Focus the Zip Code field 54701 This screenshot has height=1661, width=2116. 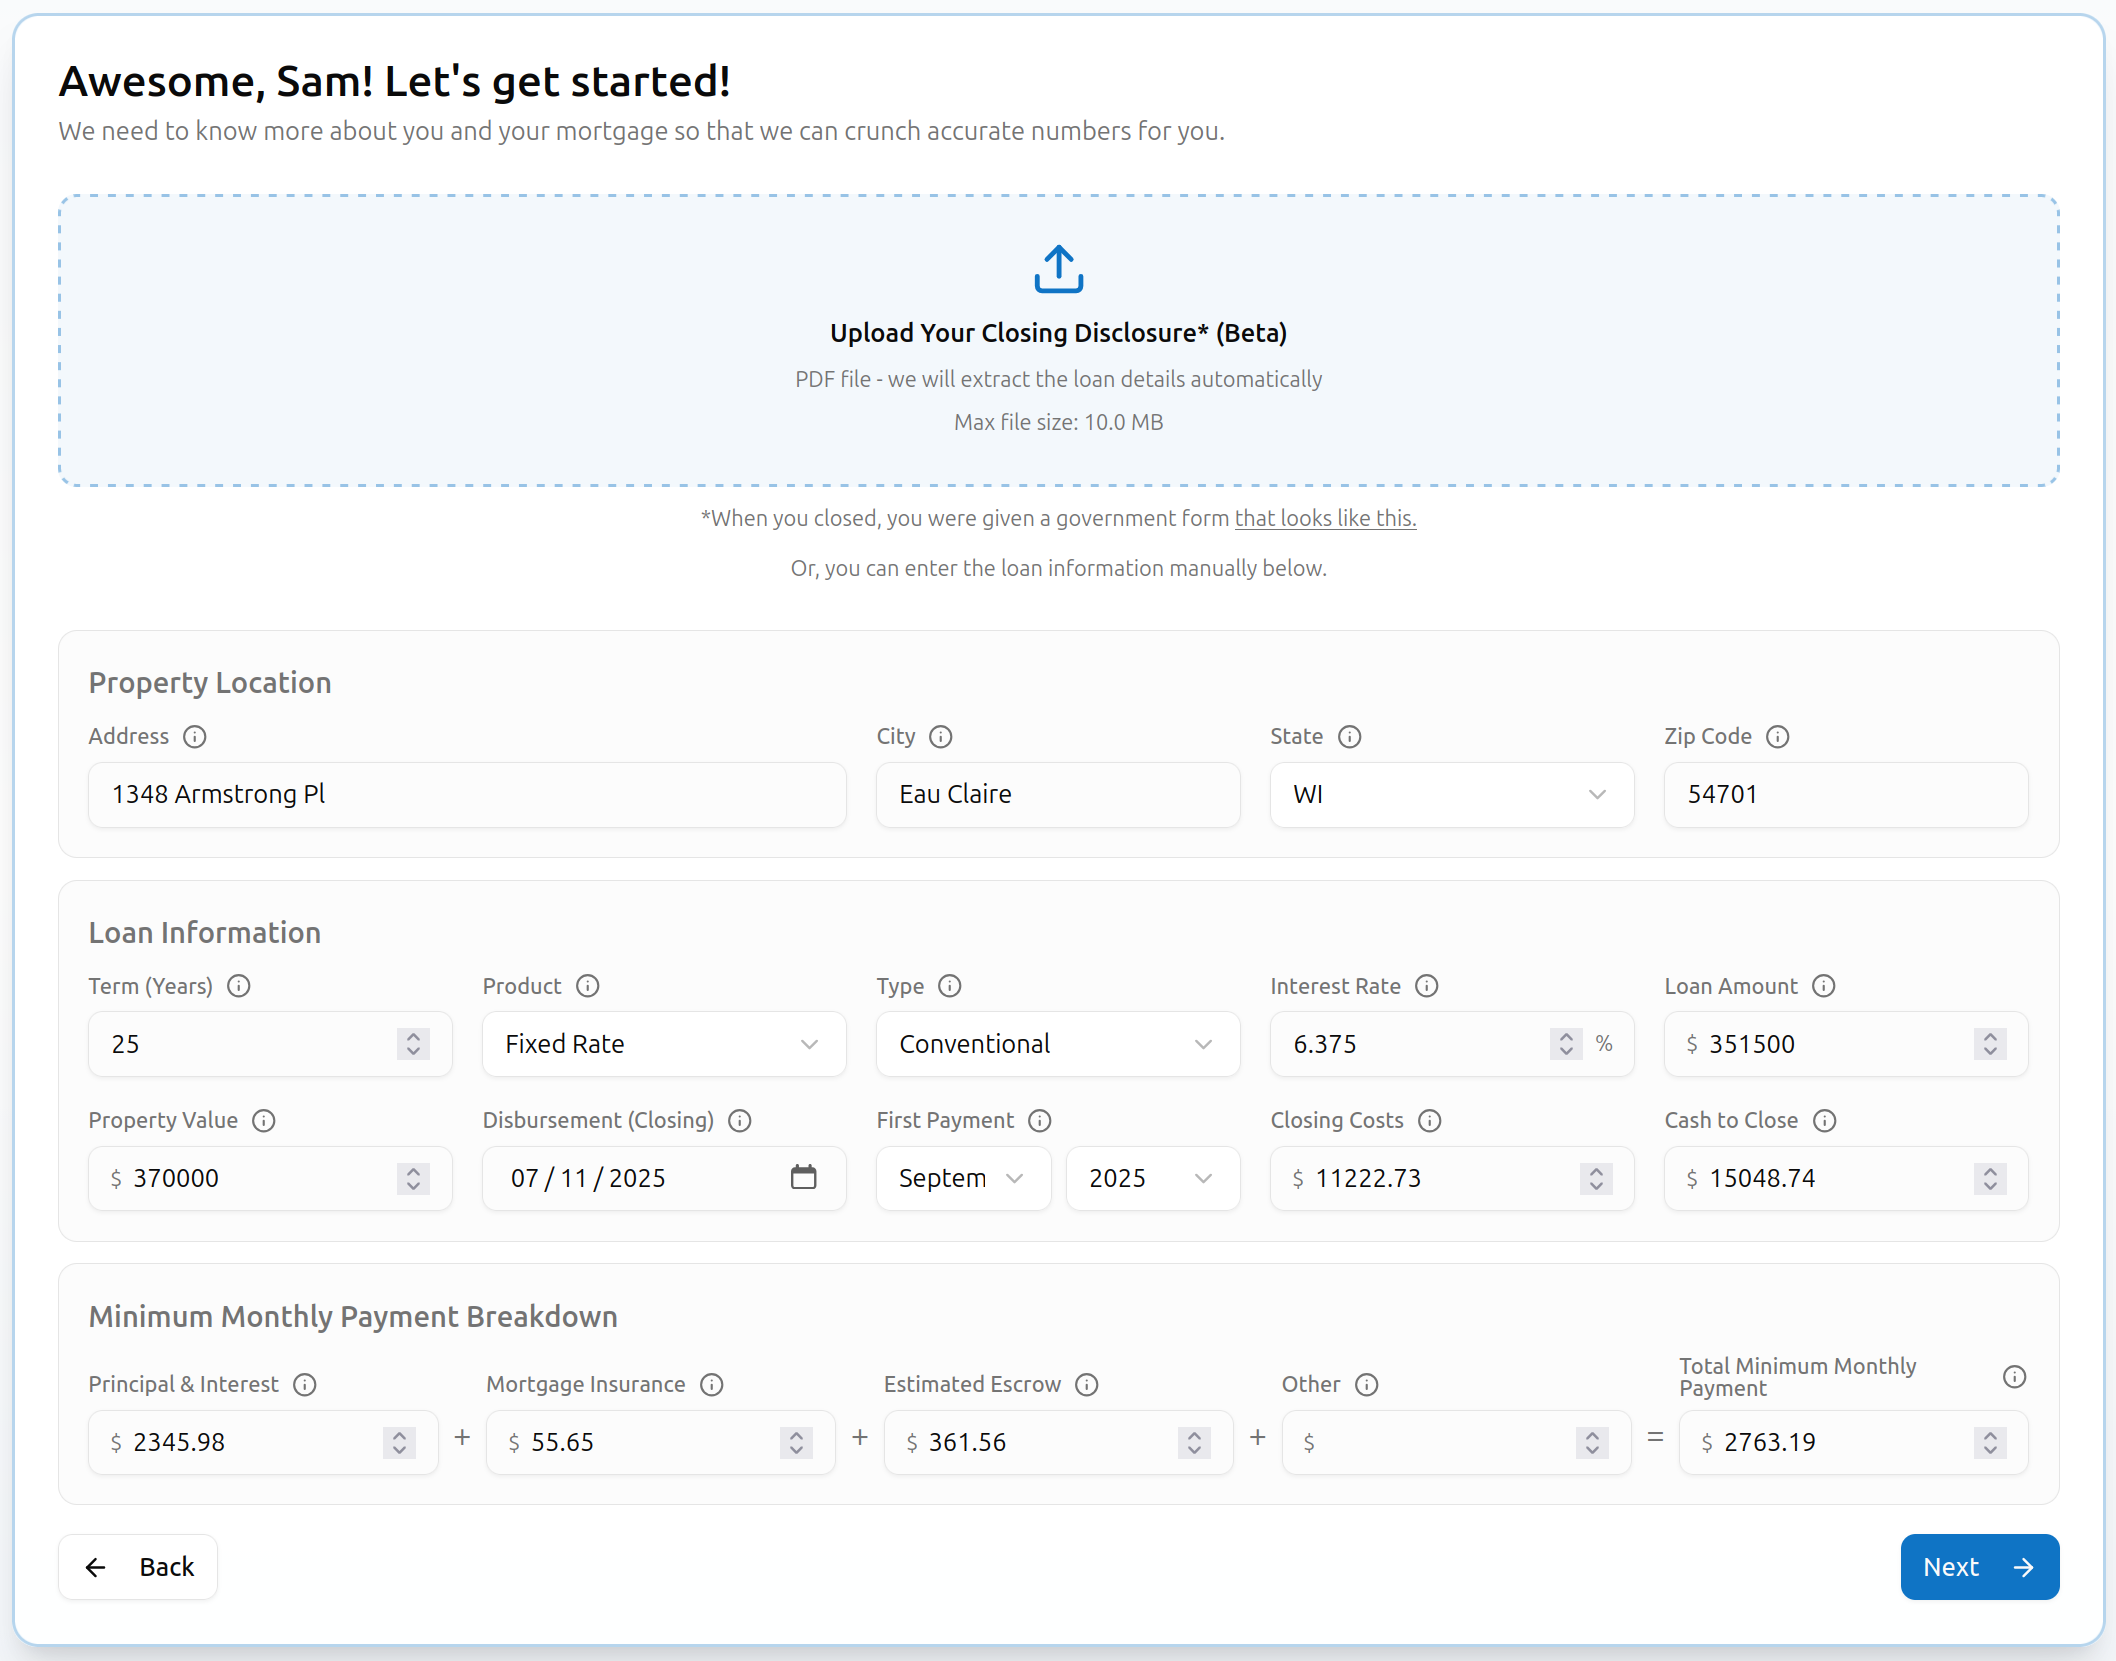coord(1846,795)
